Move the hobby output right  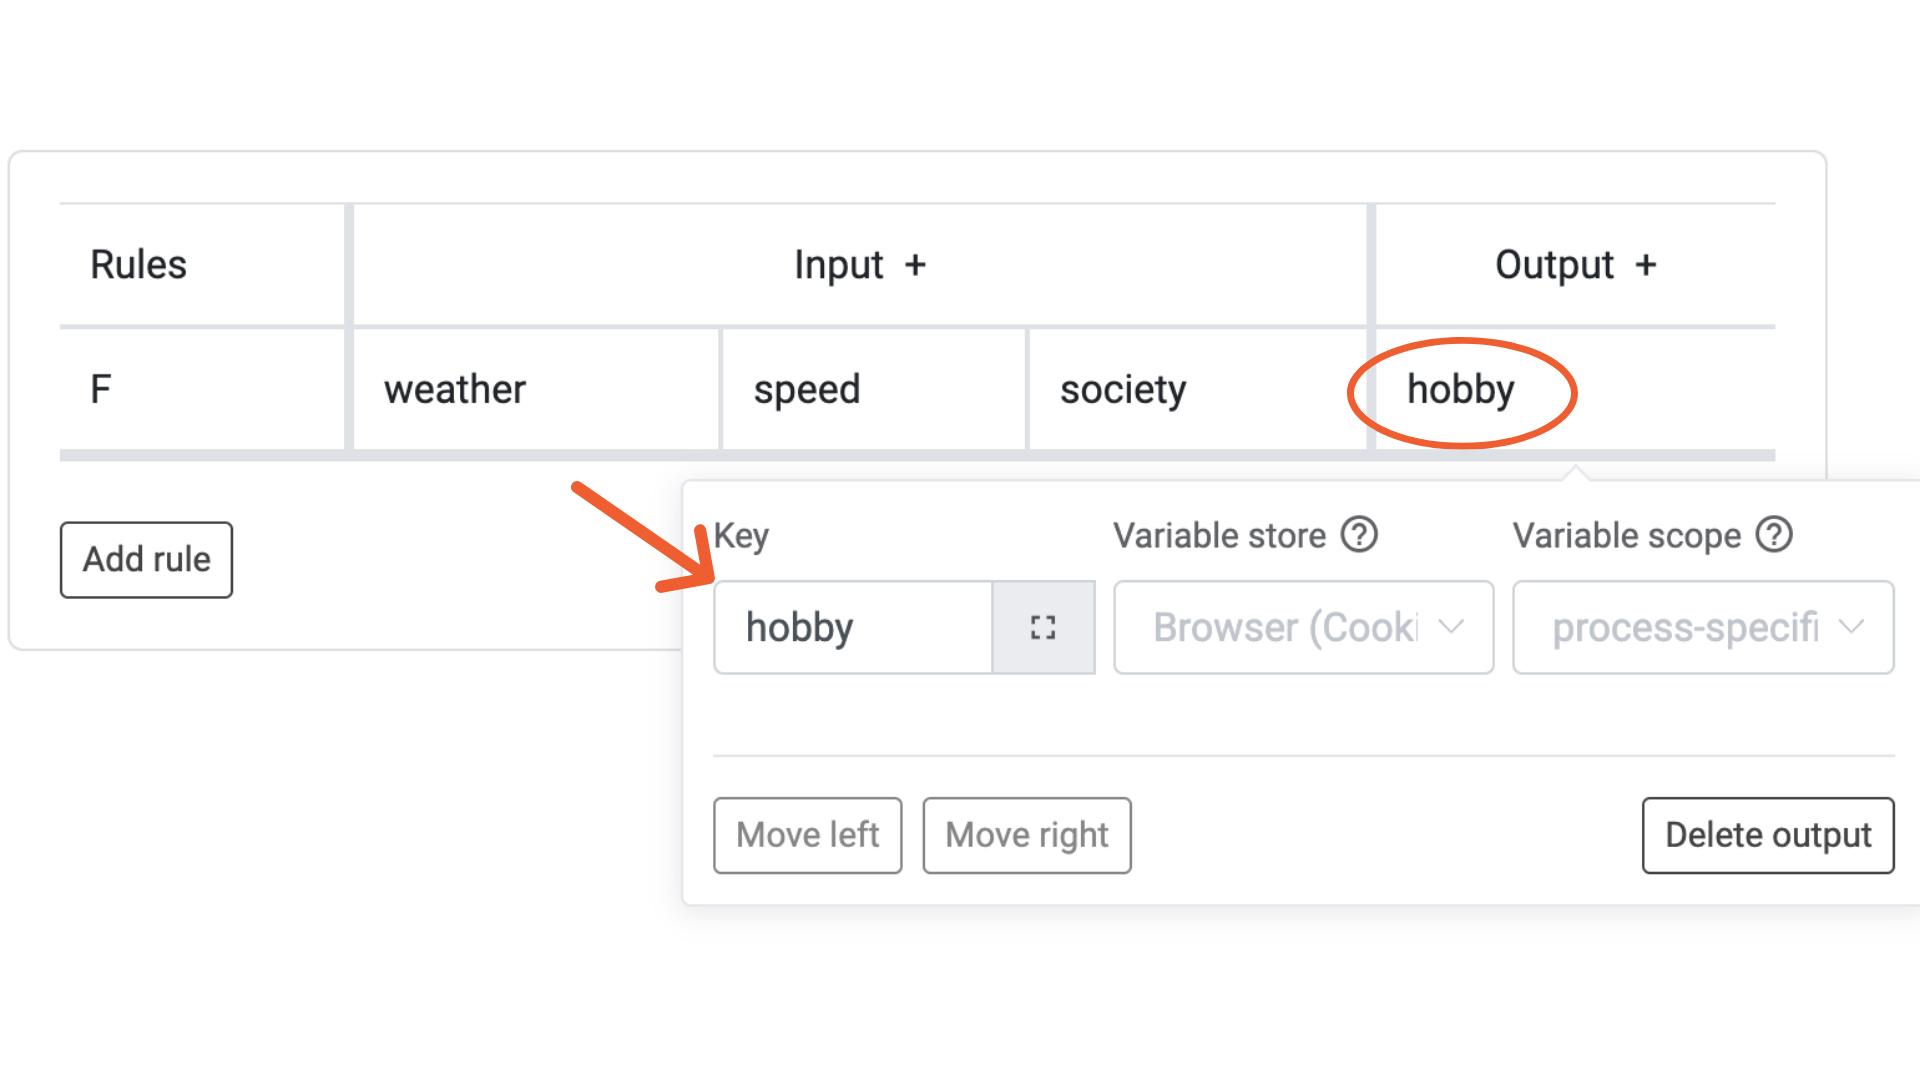pyautogui.click(x=1026, y=835)
